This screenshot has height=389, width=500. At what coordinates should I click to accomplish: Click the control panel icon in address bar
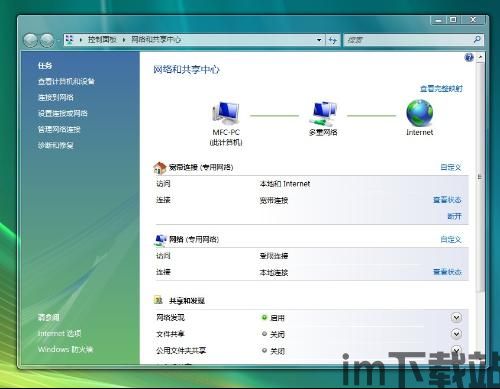(69, 40)
